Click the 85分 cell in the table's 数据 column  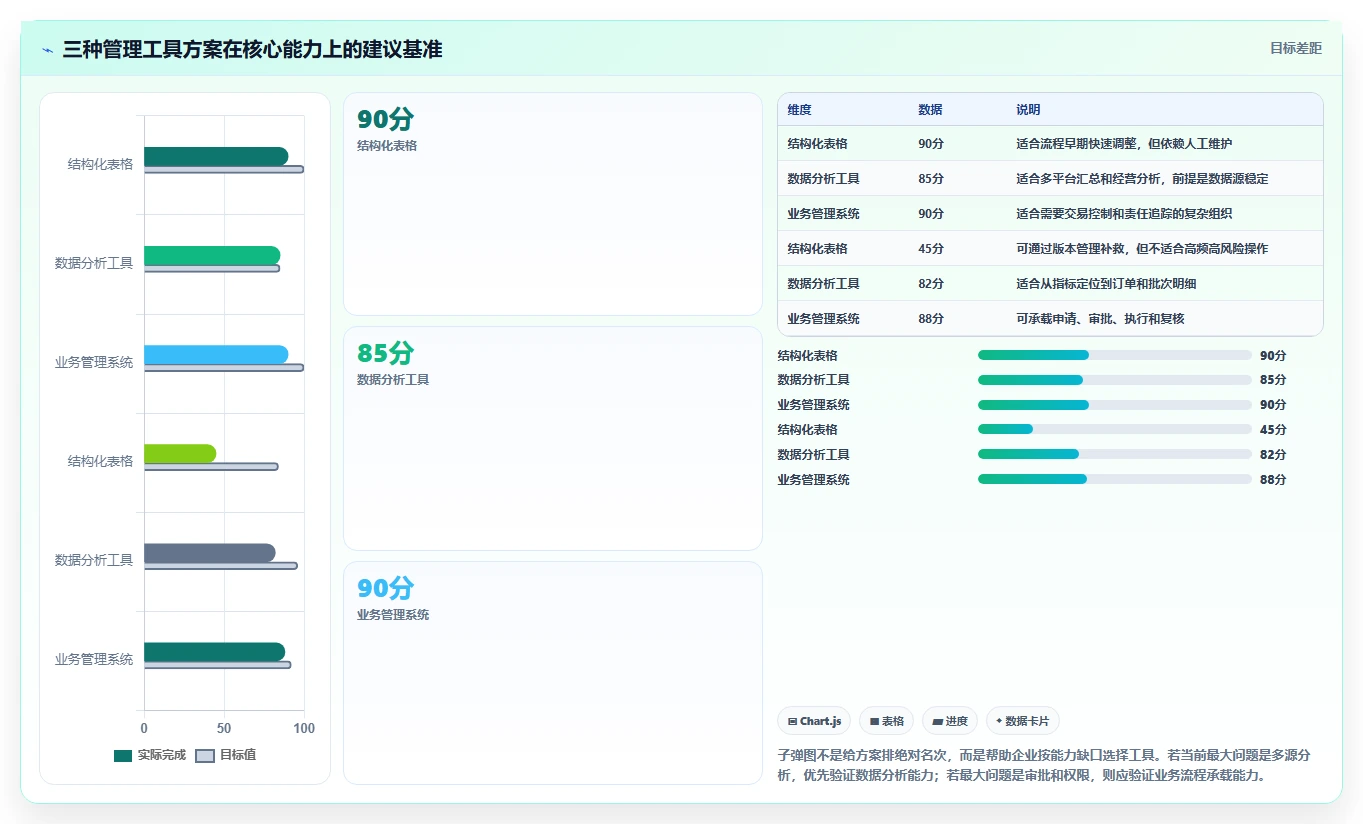[x=930, y=178]
